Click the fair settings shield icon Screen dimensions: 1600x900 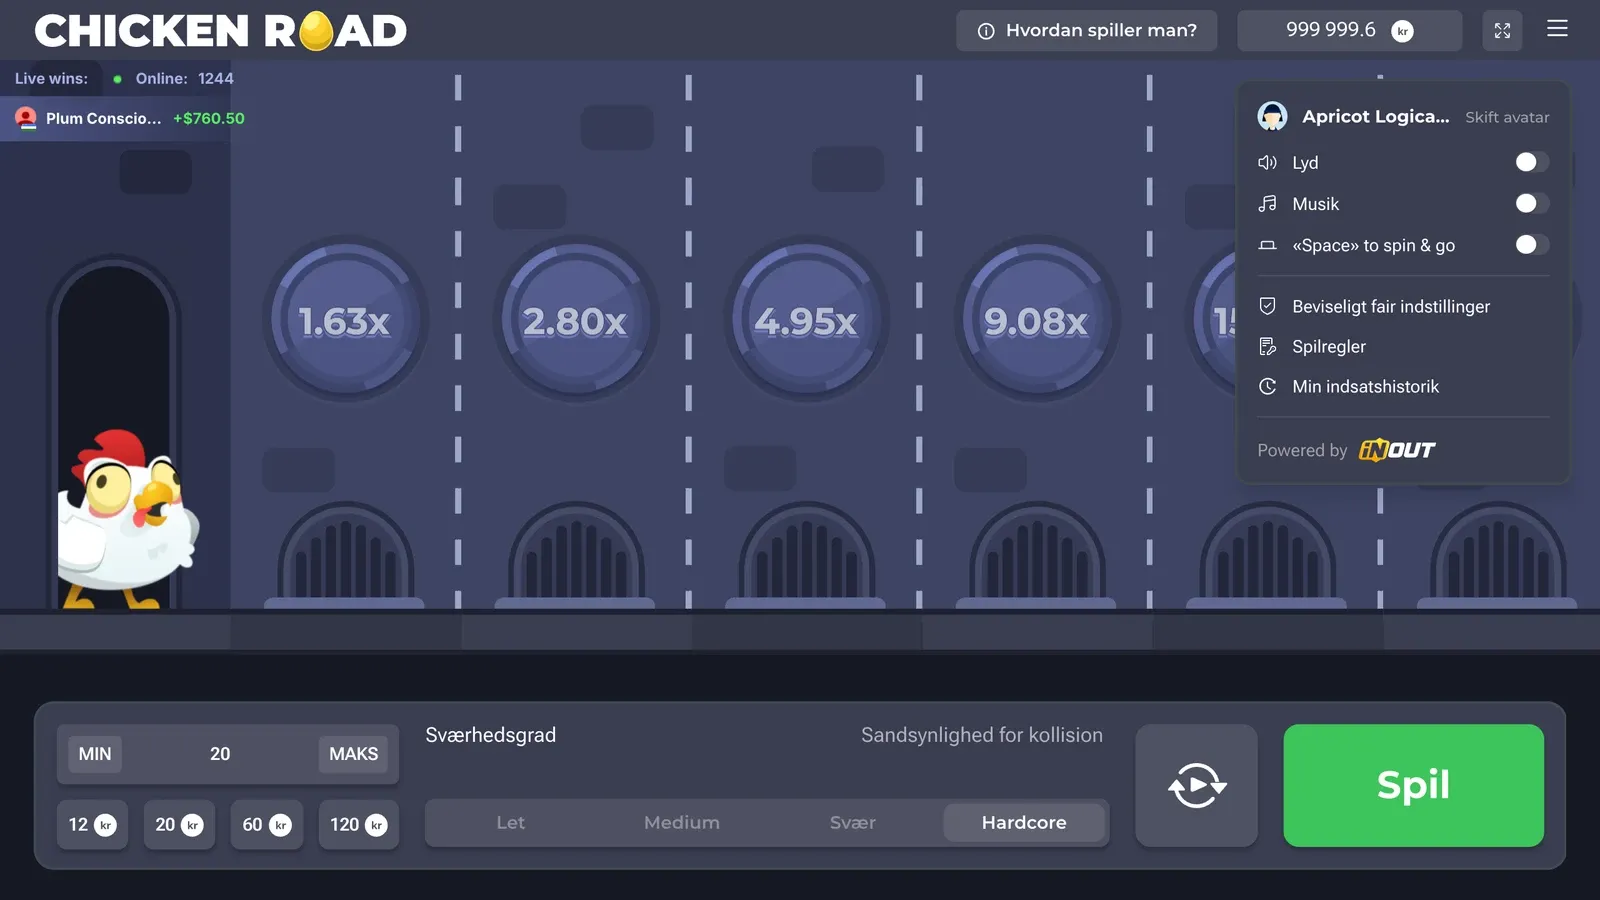click(1267, 306)
